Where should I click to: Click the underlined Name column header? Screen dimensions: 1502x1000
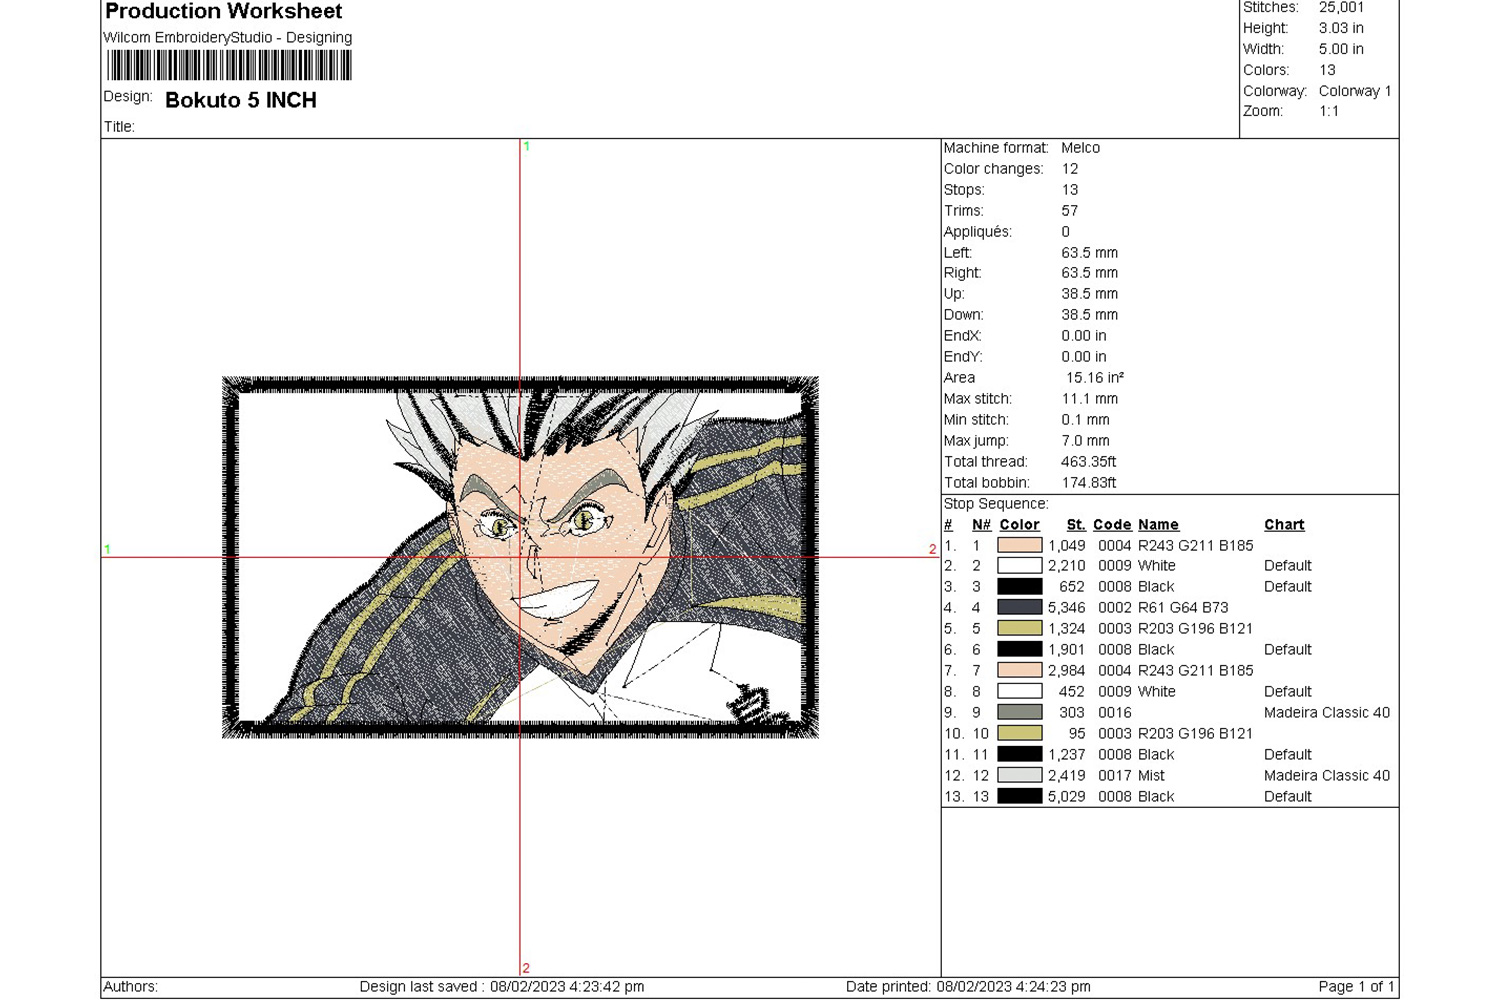point(1157,525)
